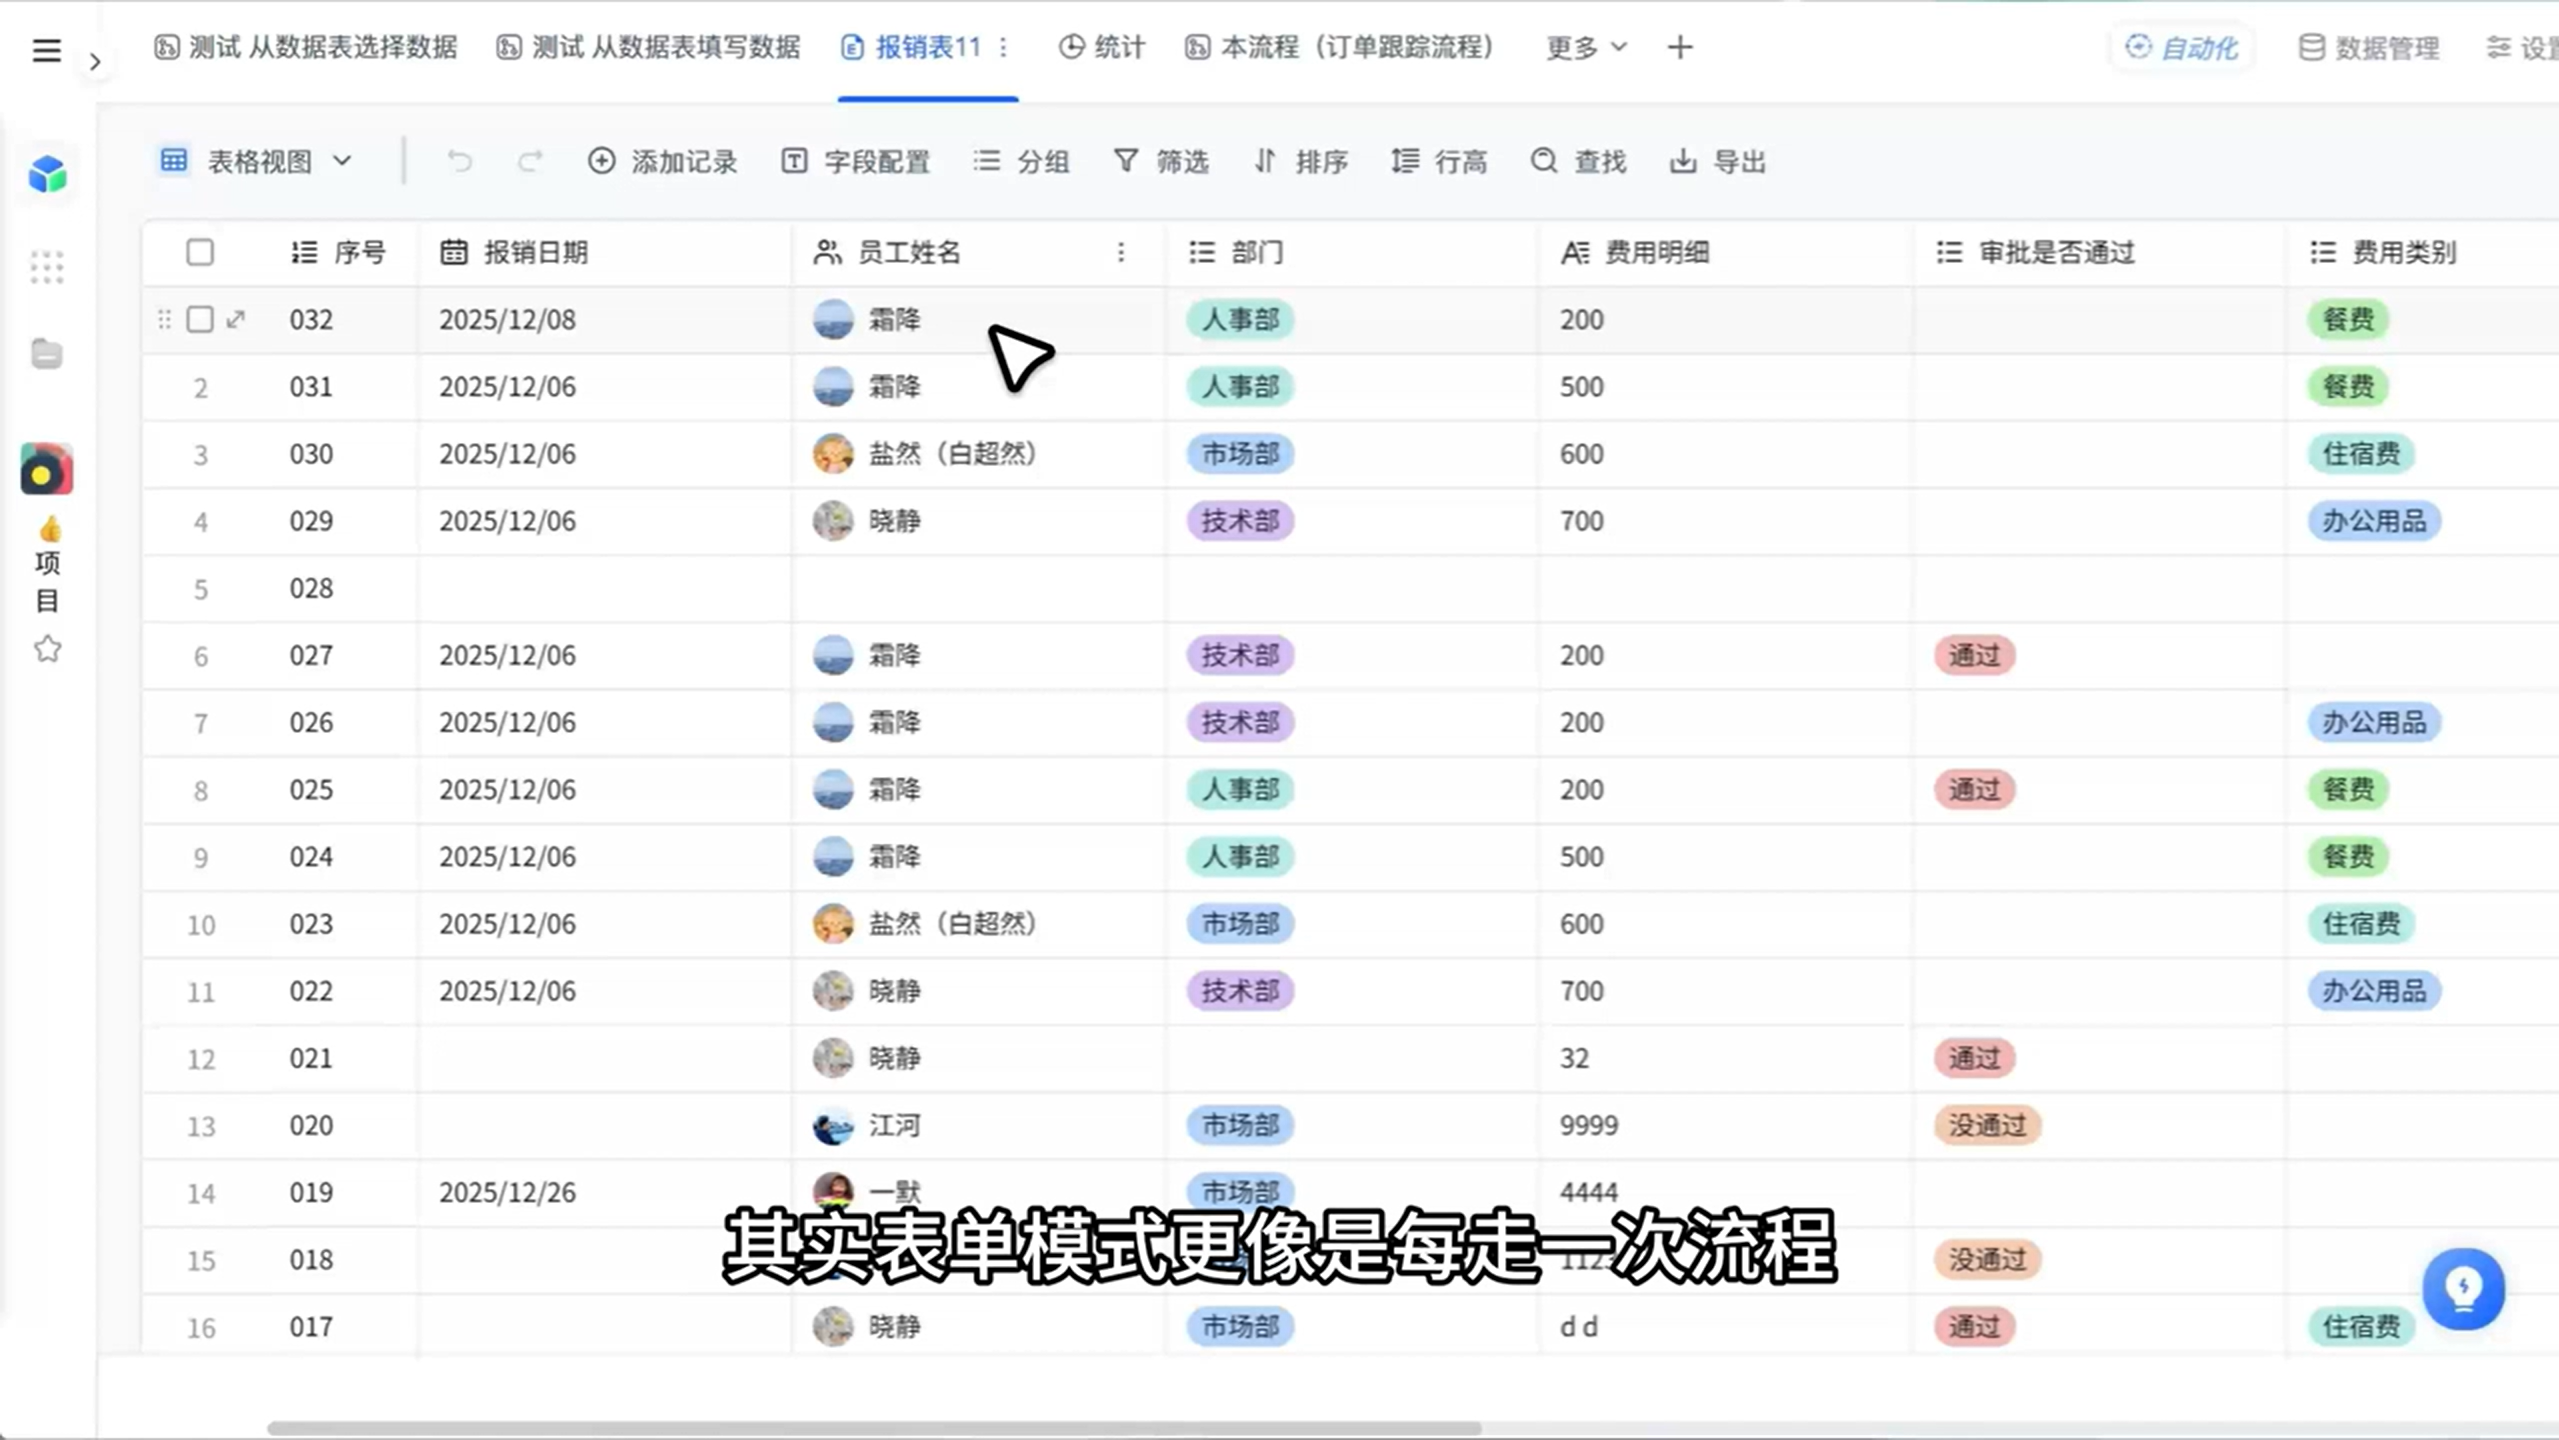
Task: Open the blue lightbulb help button
Action: point(2463,1288)
